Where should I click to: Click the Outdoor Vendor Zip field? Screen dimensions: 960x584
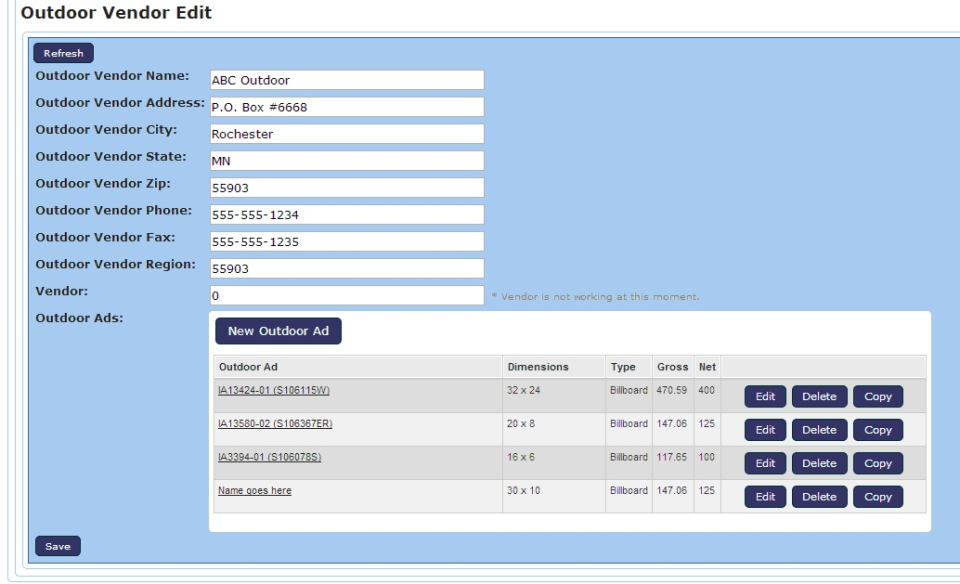tap(346, 187)
